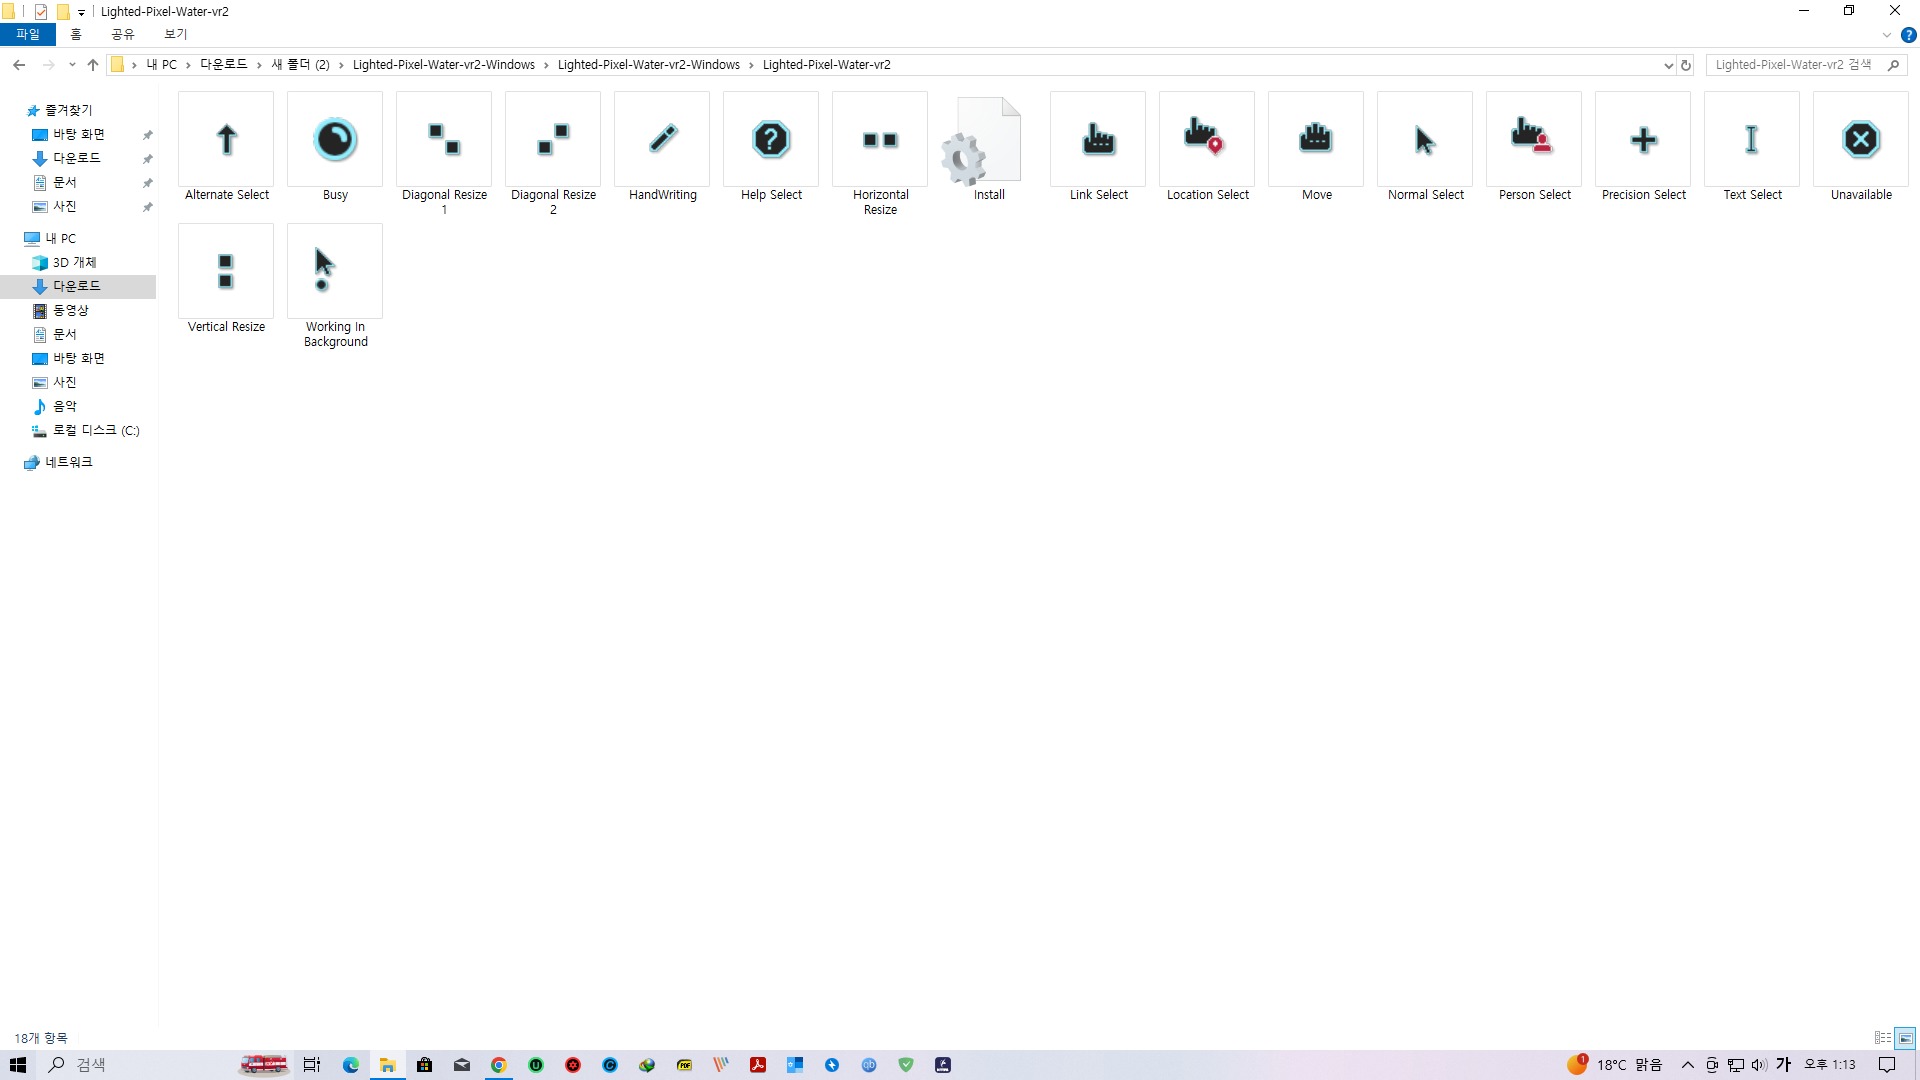Screen dimensions: 1920x1080
Task: Open pinned 바탕 화면 under 즐겨찾기
Action: pos(79,134)
